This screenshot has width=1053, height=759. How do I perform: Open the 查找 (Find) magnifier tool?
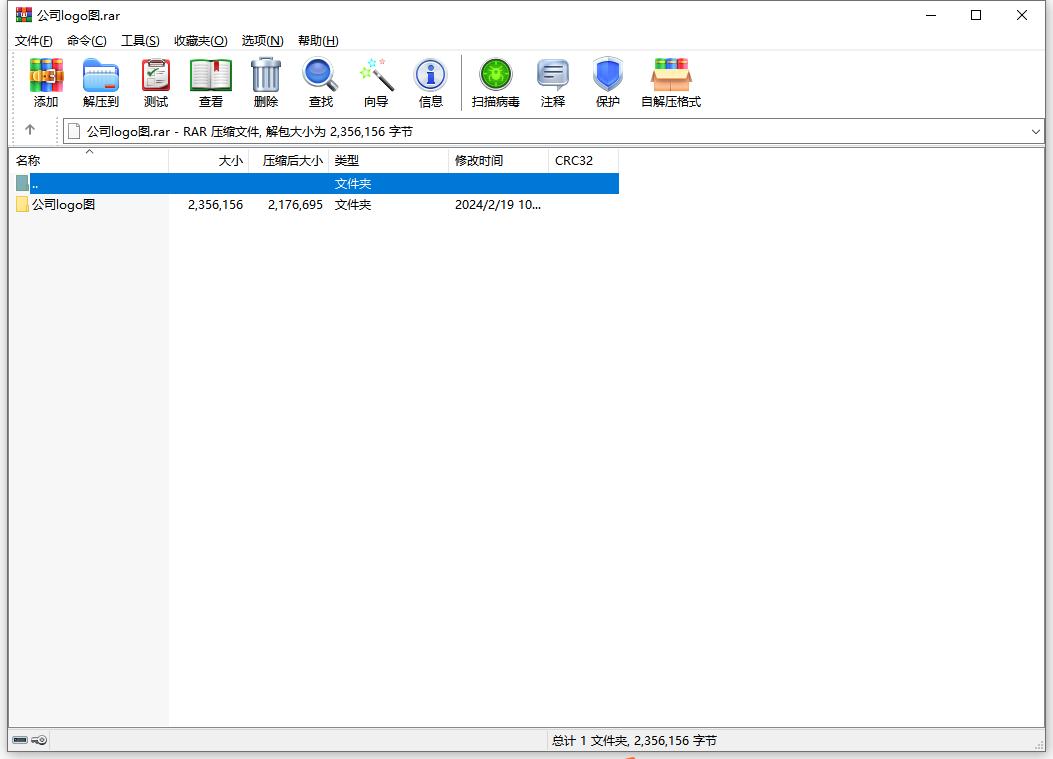tap(320, 77)
